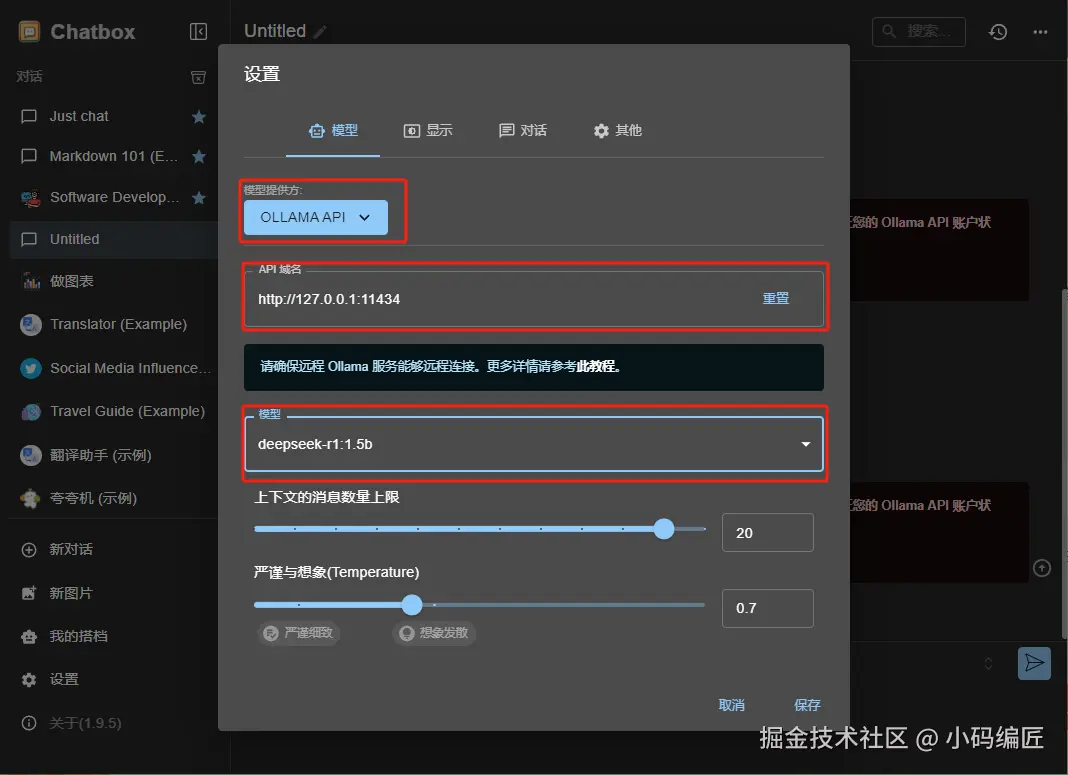Click the scroll-to-top circle arrow icon
This screenshot has height=775, width=1068.
[x=1041, y=568]
